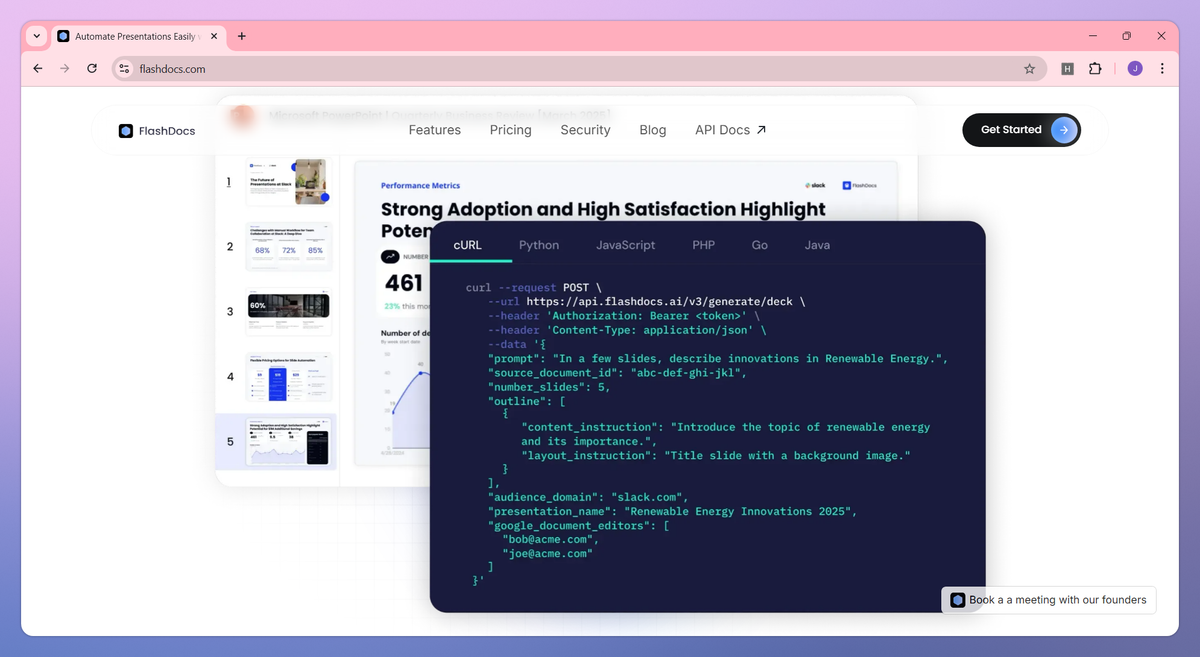
Task: Open the Pricing nav link
Action: [511, 130]
